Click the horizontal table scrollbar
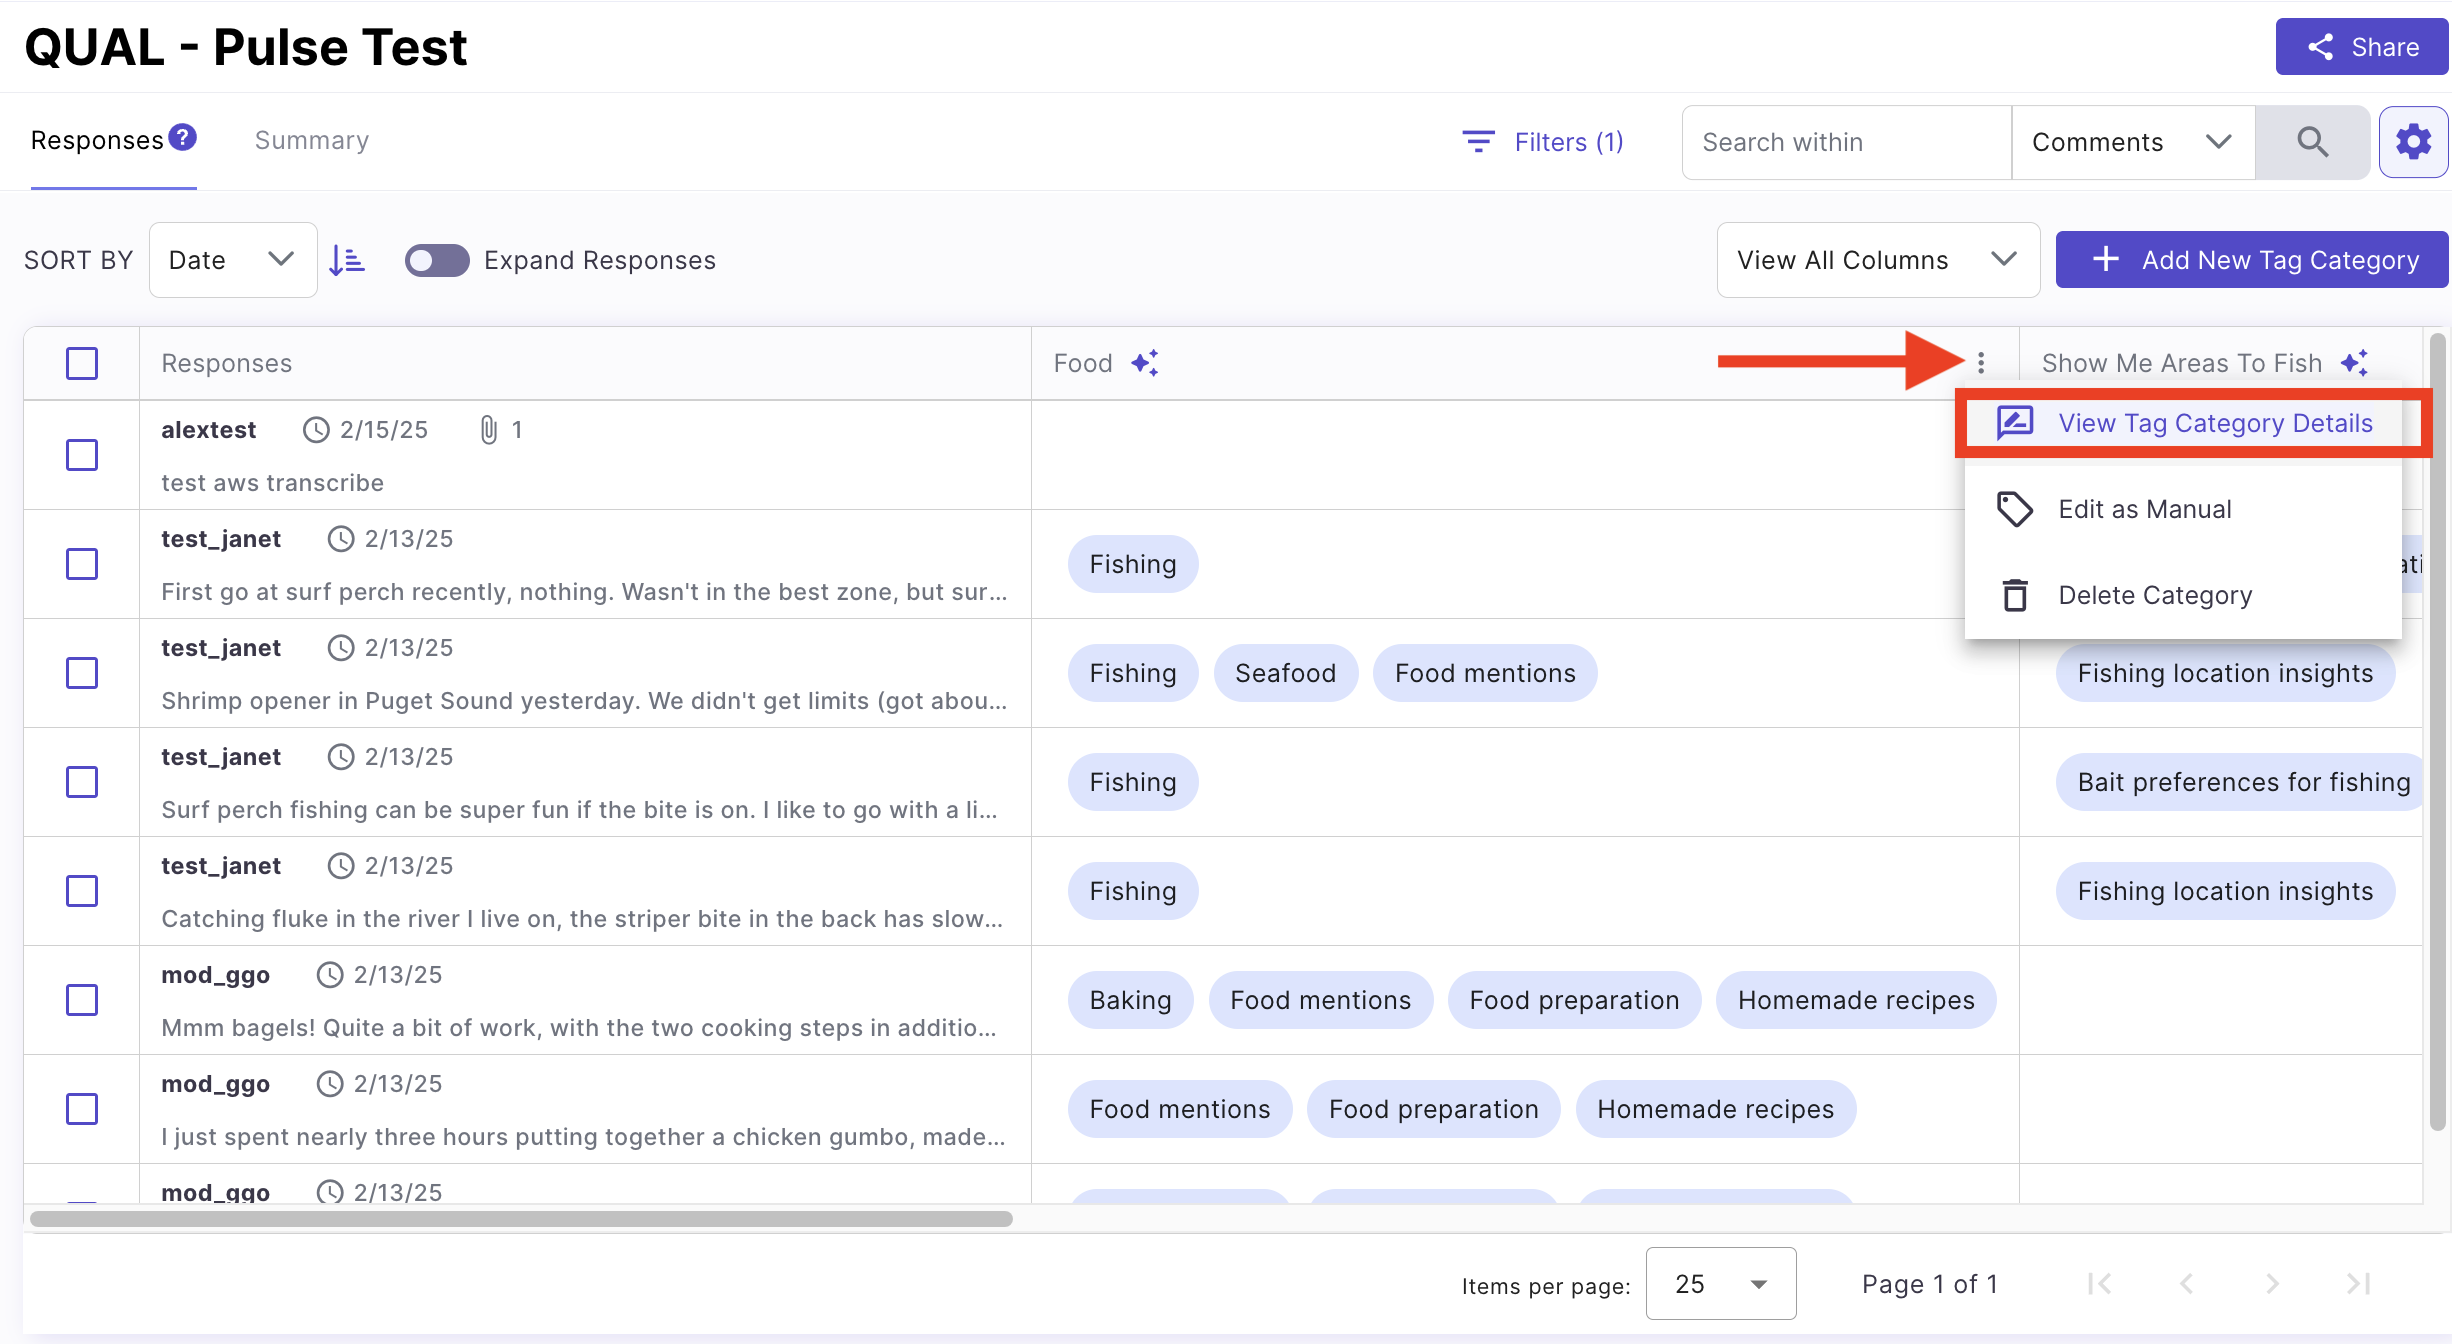The width and height of the screenshot is (2452, 1344). (520, 1219)
